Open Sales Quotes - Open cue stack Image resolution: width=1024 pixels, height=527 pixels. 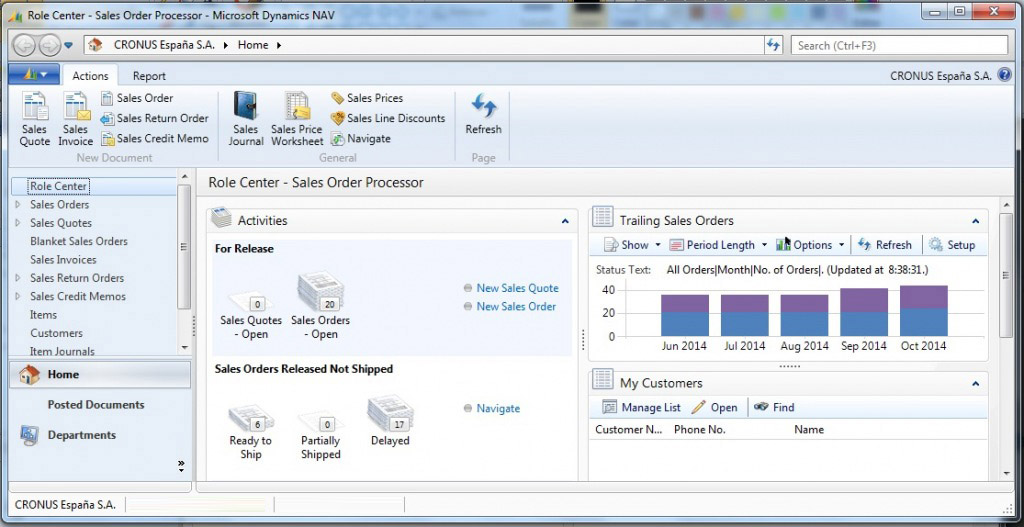coord(251,315)
